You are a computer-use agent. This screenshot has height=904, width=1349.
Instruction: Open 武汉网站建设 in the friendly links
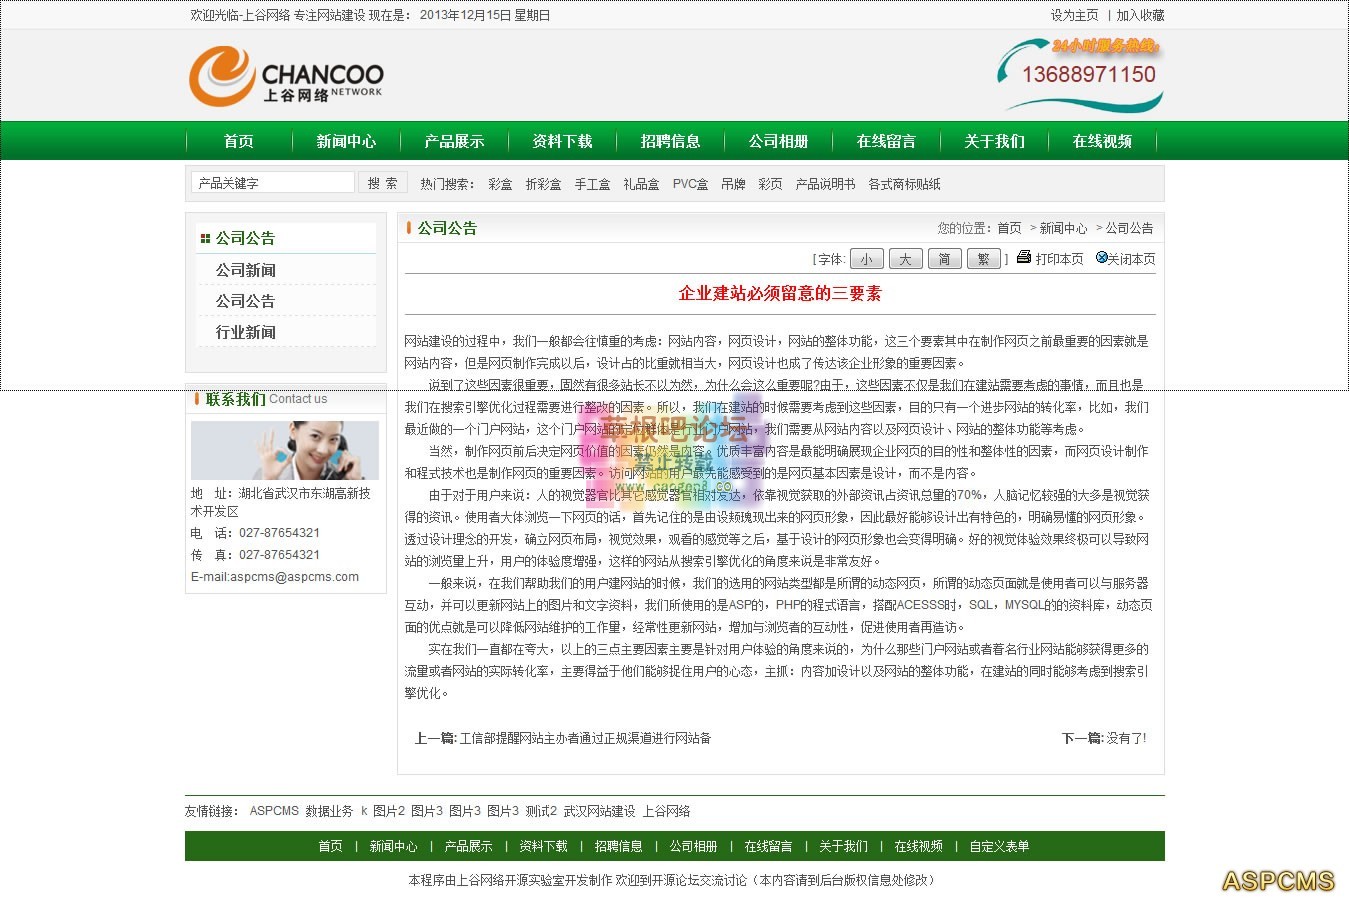tap(599, 811)
